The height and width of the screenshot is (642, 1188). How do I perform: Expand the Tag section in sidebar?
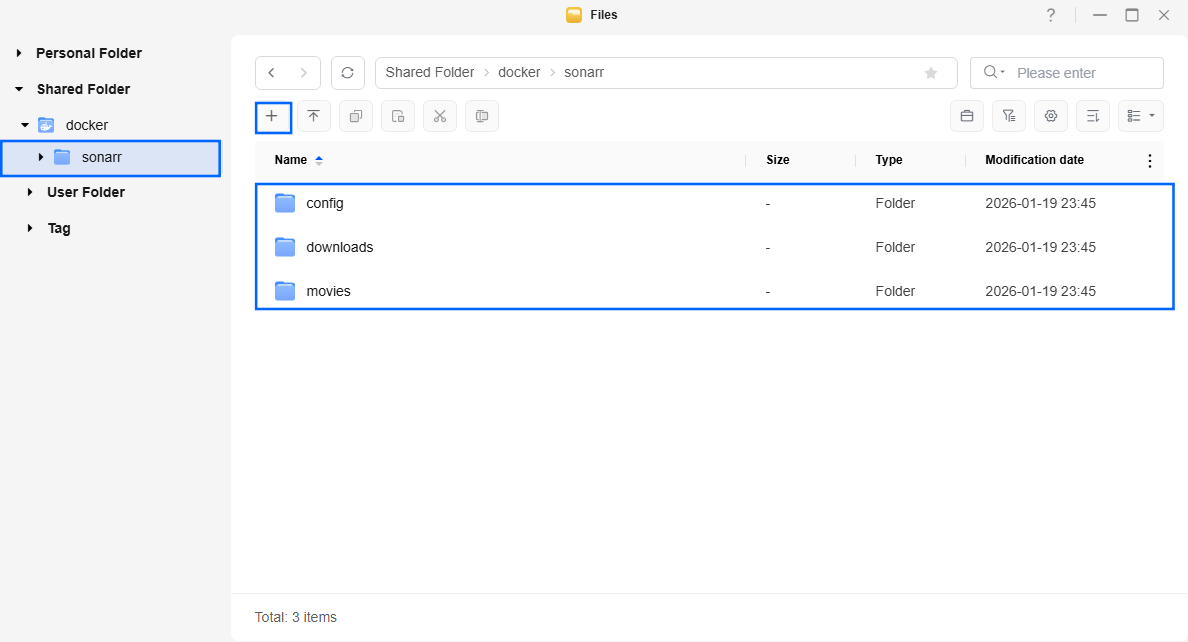coord(29,228)
